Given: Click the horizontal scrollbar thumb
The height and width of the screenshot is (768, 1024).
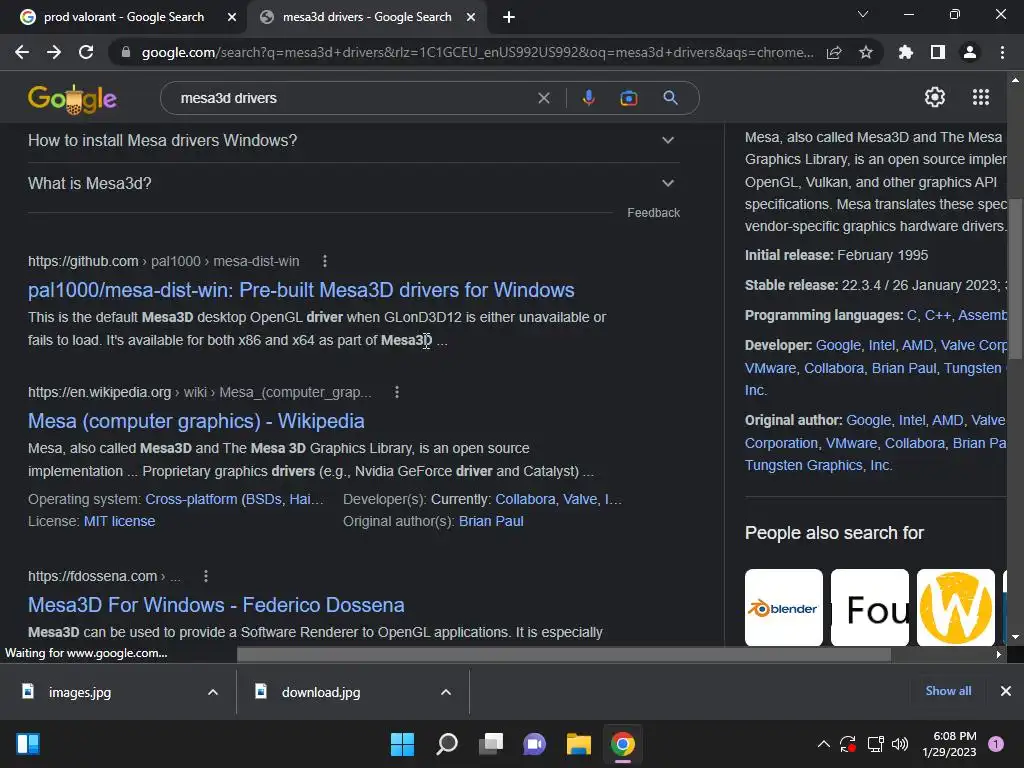Looking at the screenshot, I should click(564, 654).
